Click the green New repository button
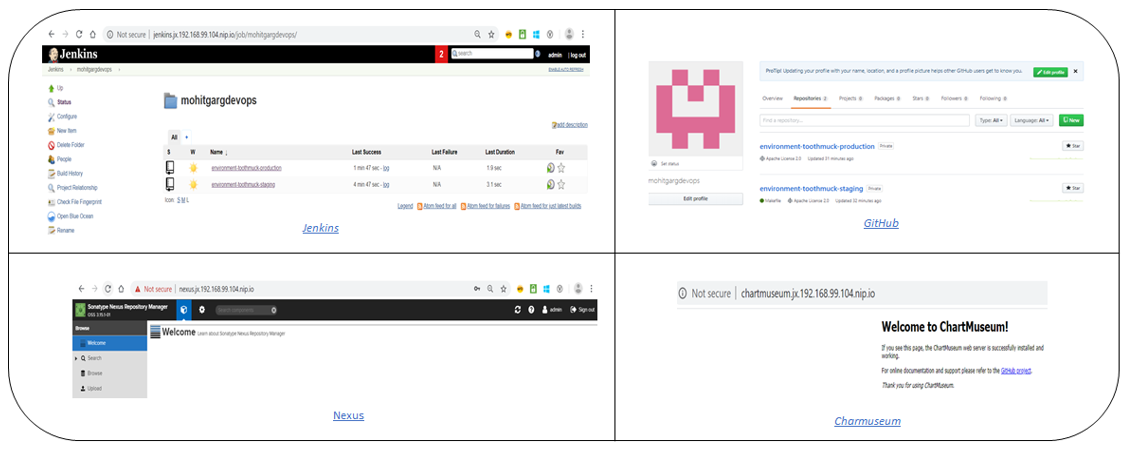This screenshot has height=449, width=1128. (1071, 120)
